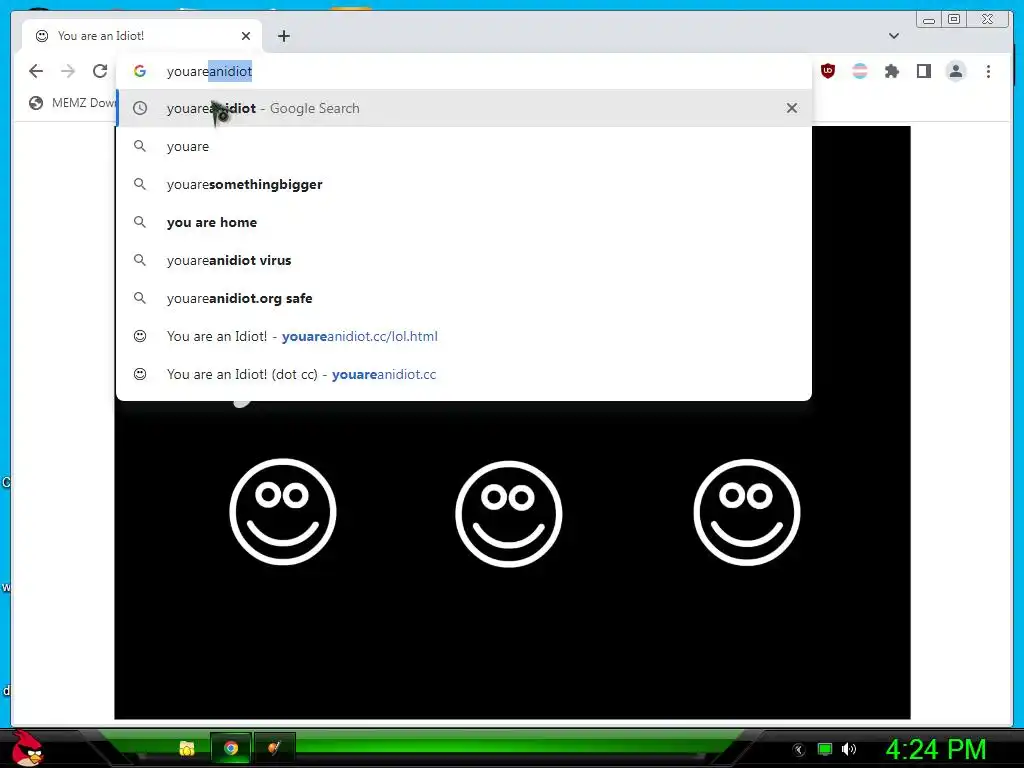
Task: Open You are an Idiot (dot cc) suggestion
Action: coord(464,374)
